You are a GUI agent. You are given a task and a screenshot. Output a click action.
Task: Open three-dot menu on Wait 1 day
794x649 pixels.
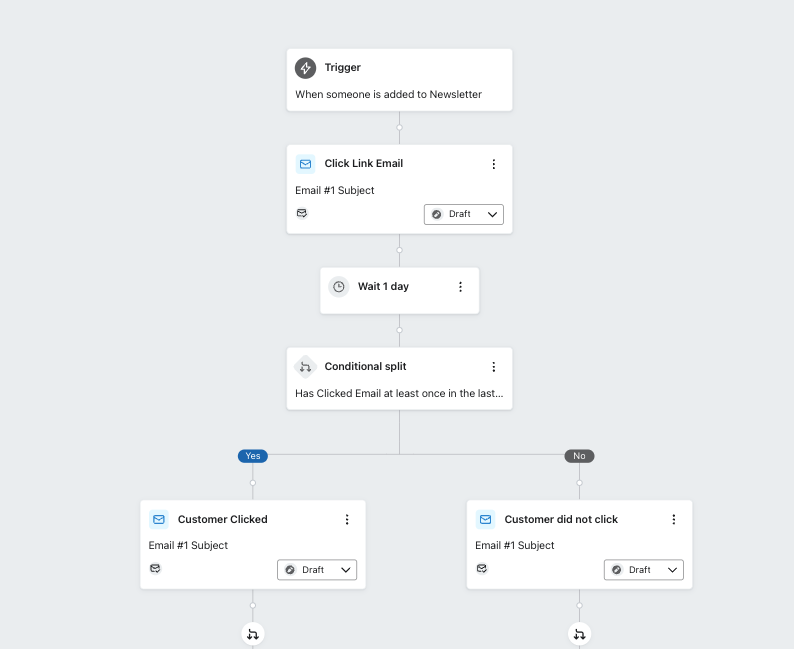coord(460,287)
